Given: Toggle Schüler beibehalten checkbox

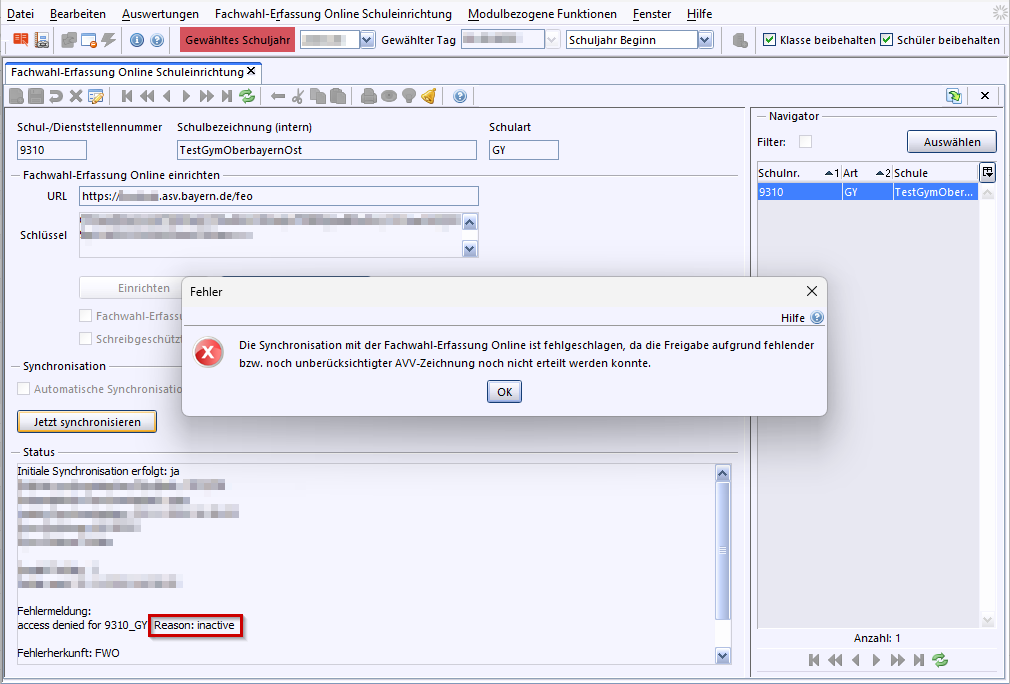Looking at the screenshot, I should [x=886, y=40].
